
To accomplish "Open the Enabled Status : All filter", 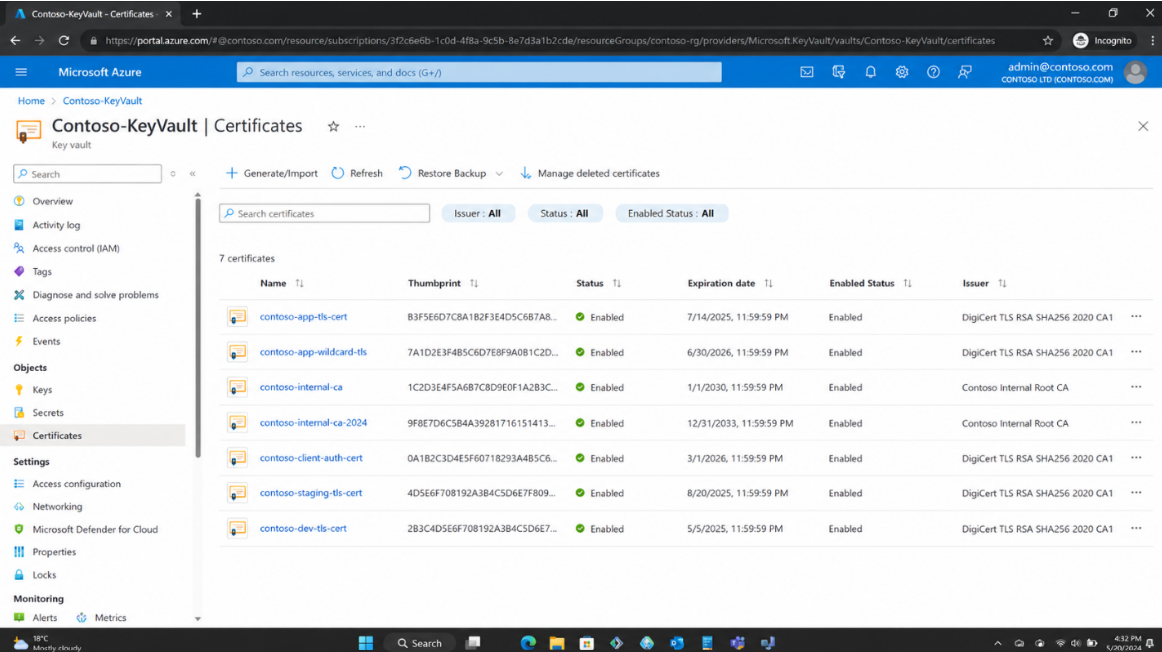I will pos(671,213).
